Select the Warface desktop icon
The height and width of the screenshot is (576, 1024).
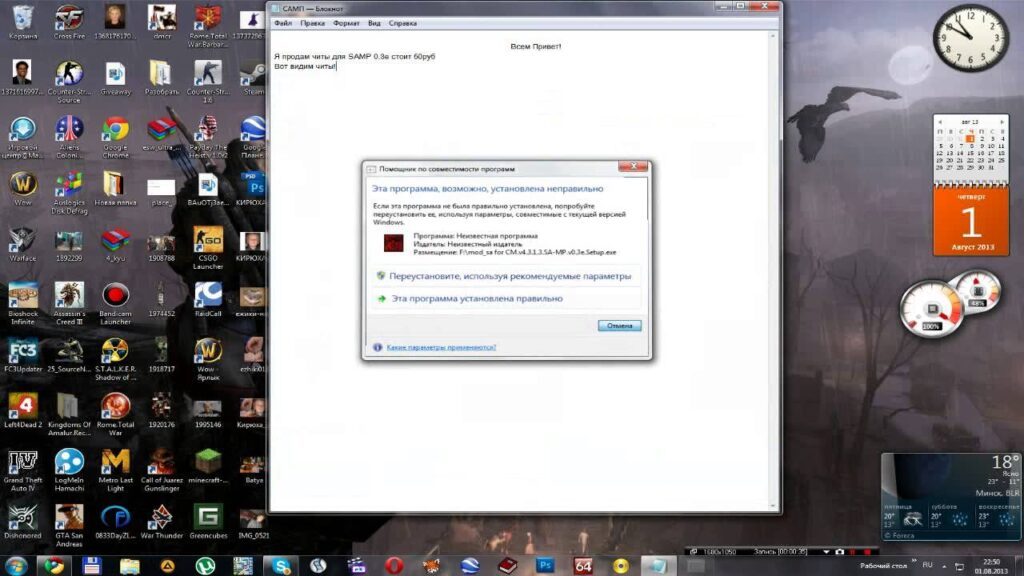(x=23, y=245)
